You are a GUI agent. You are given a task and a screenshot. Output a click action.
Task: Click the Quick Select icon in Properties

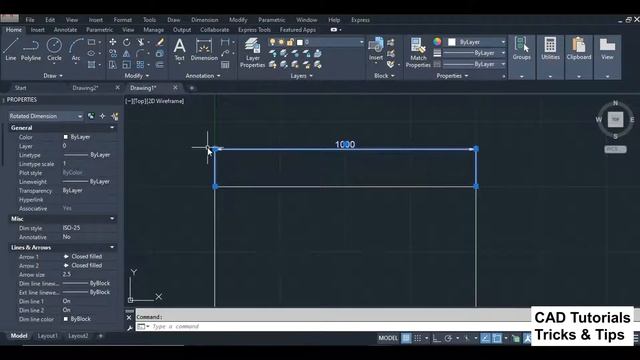click(115, 116)
